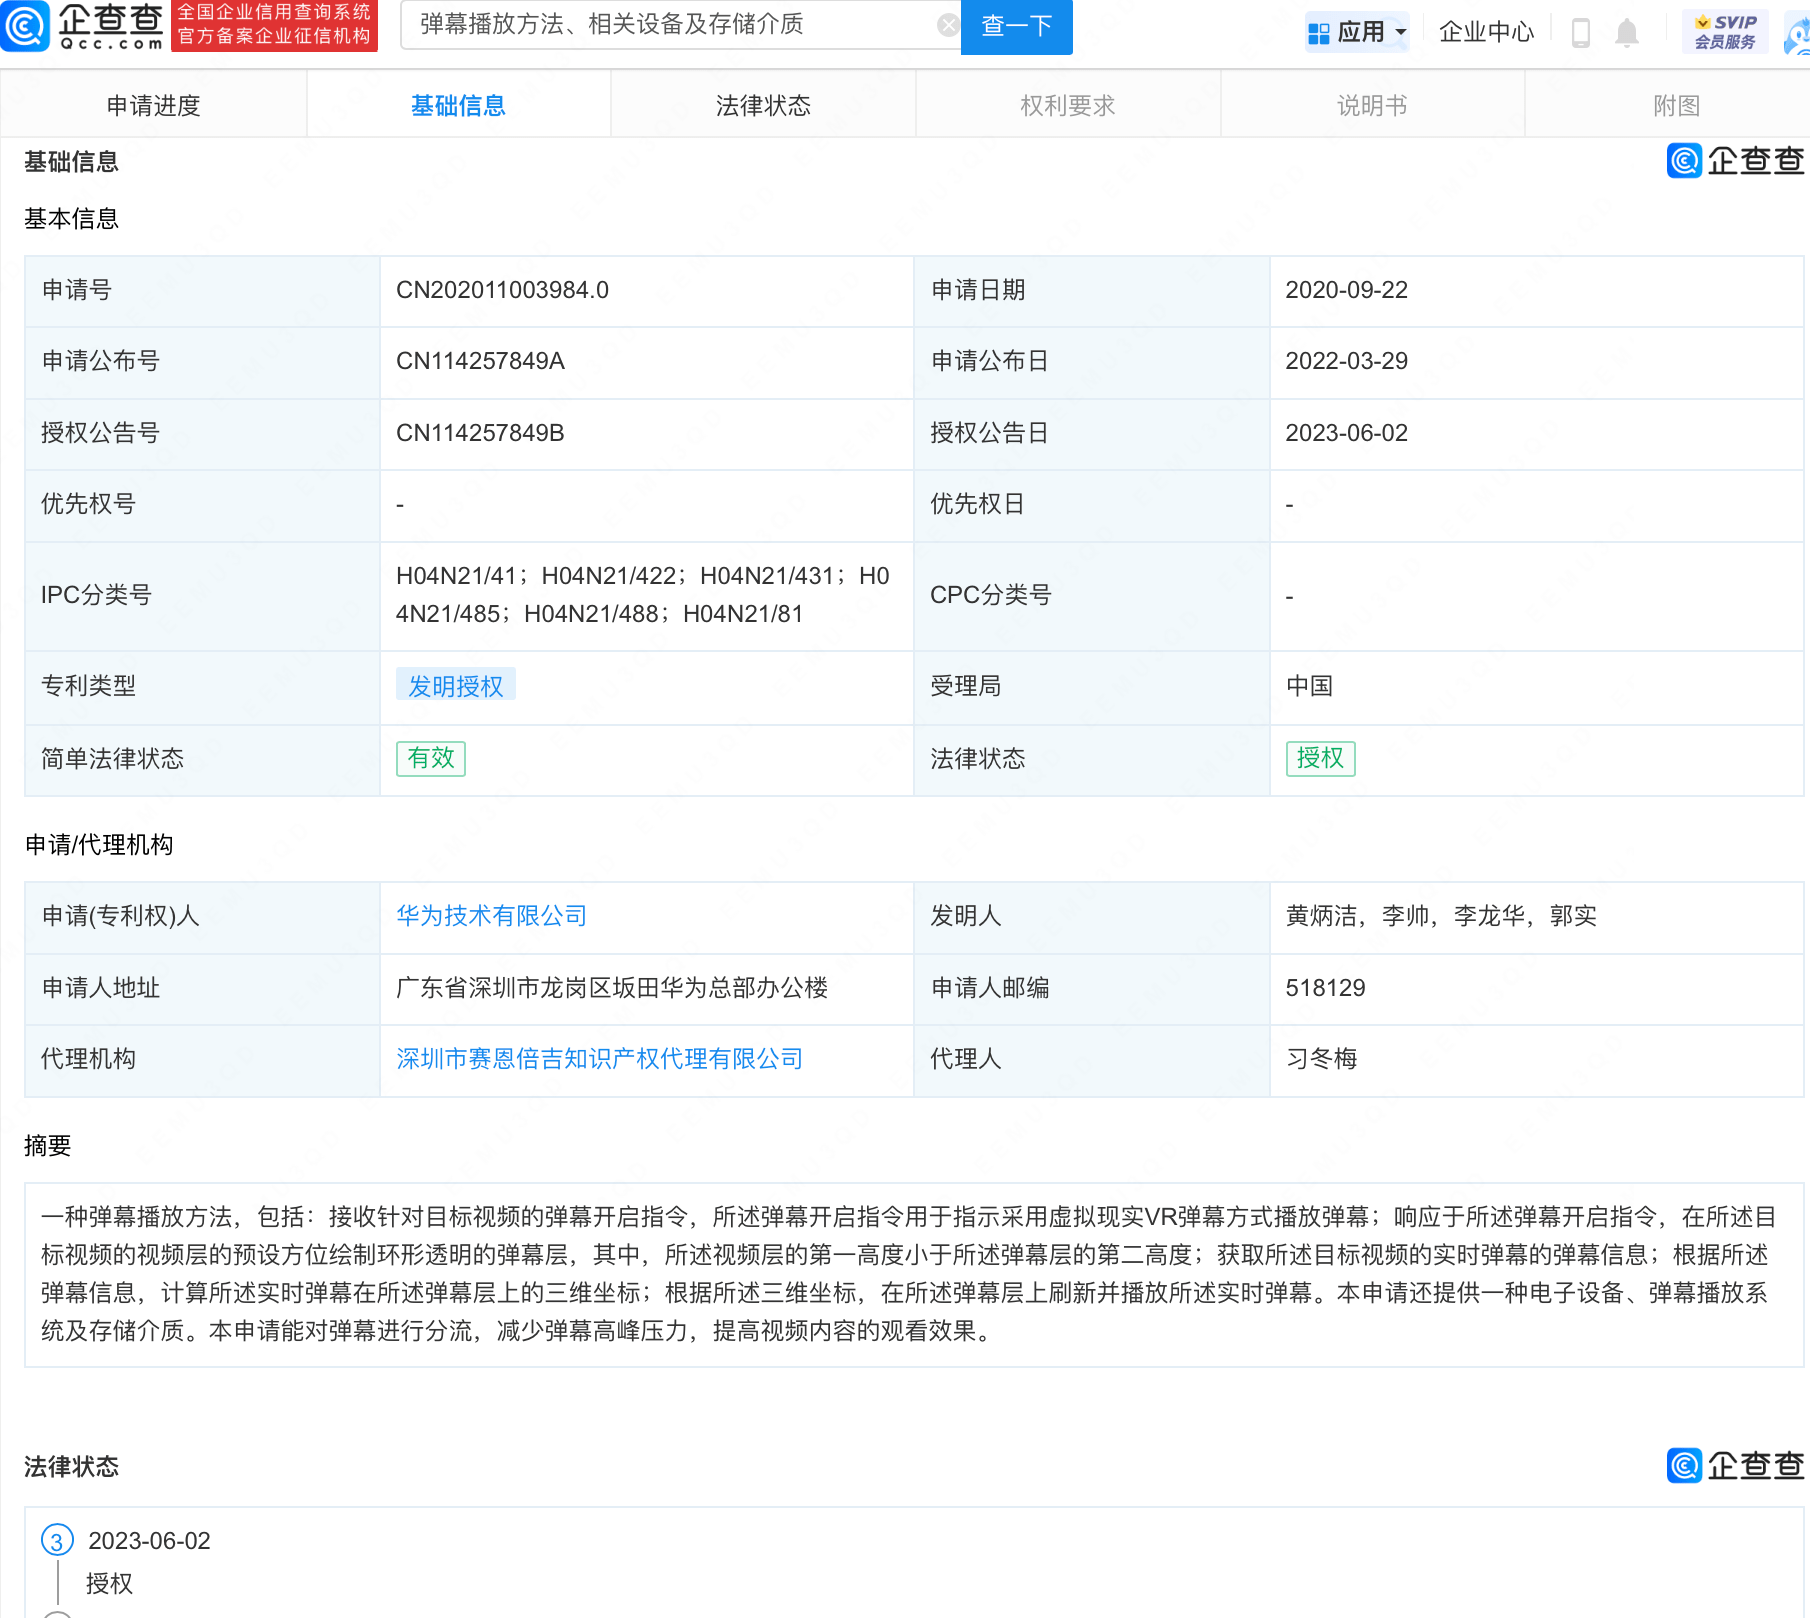Click 企查查 logo next to 法律状态 section
This screenshot has height=1618, width=1810.
pos(1733,1466)
